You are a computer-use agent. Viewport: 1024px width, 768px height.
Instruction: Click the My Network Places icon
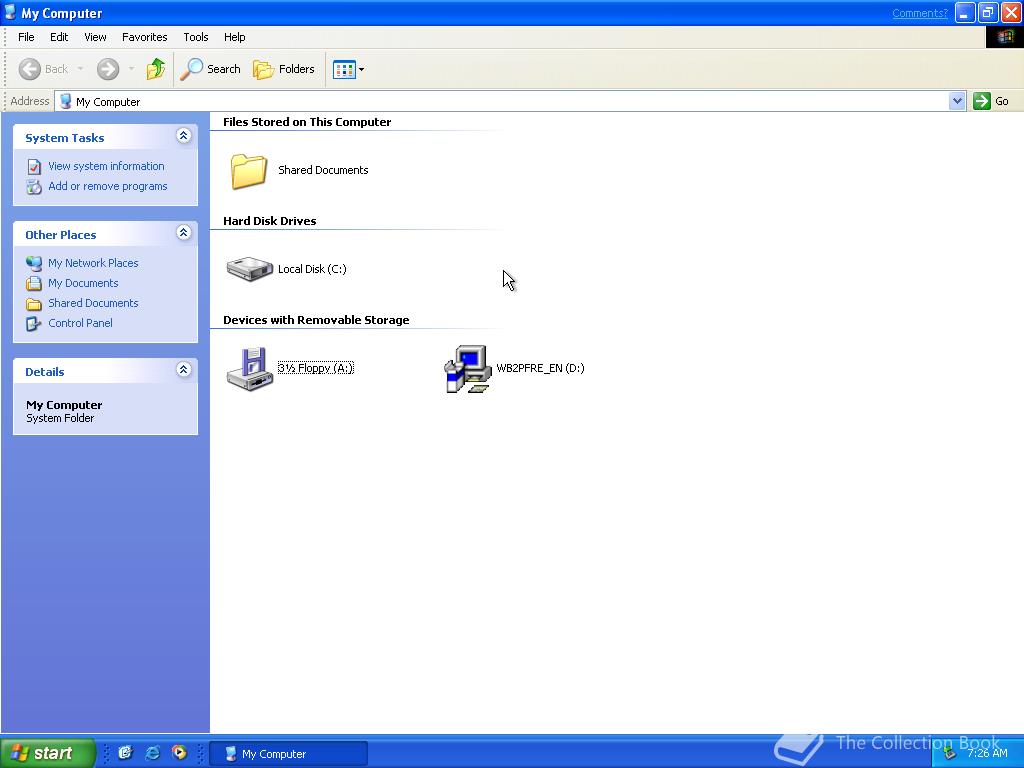[x=34, y=263]
